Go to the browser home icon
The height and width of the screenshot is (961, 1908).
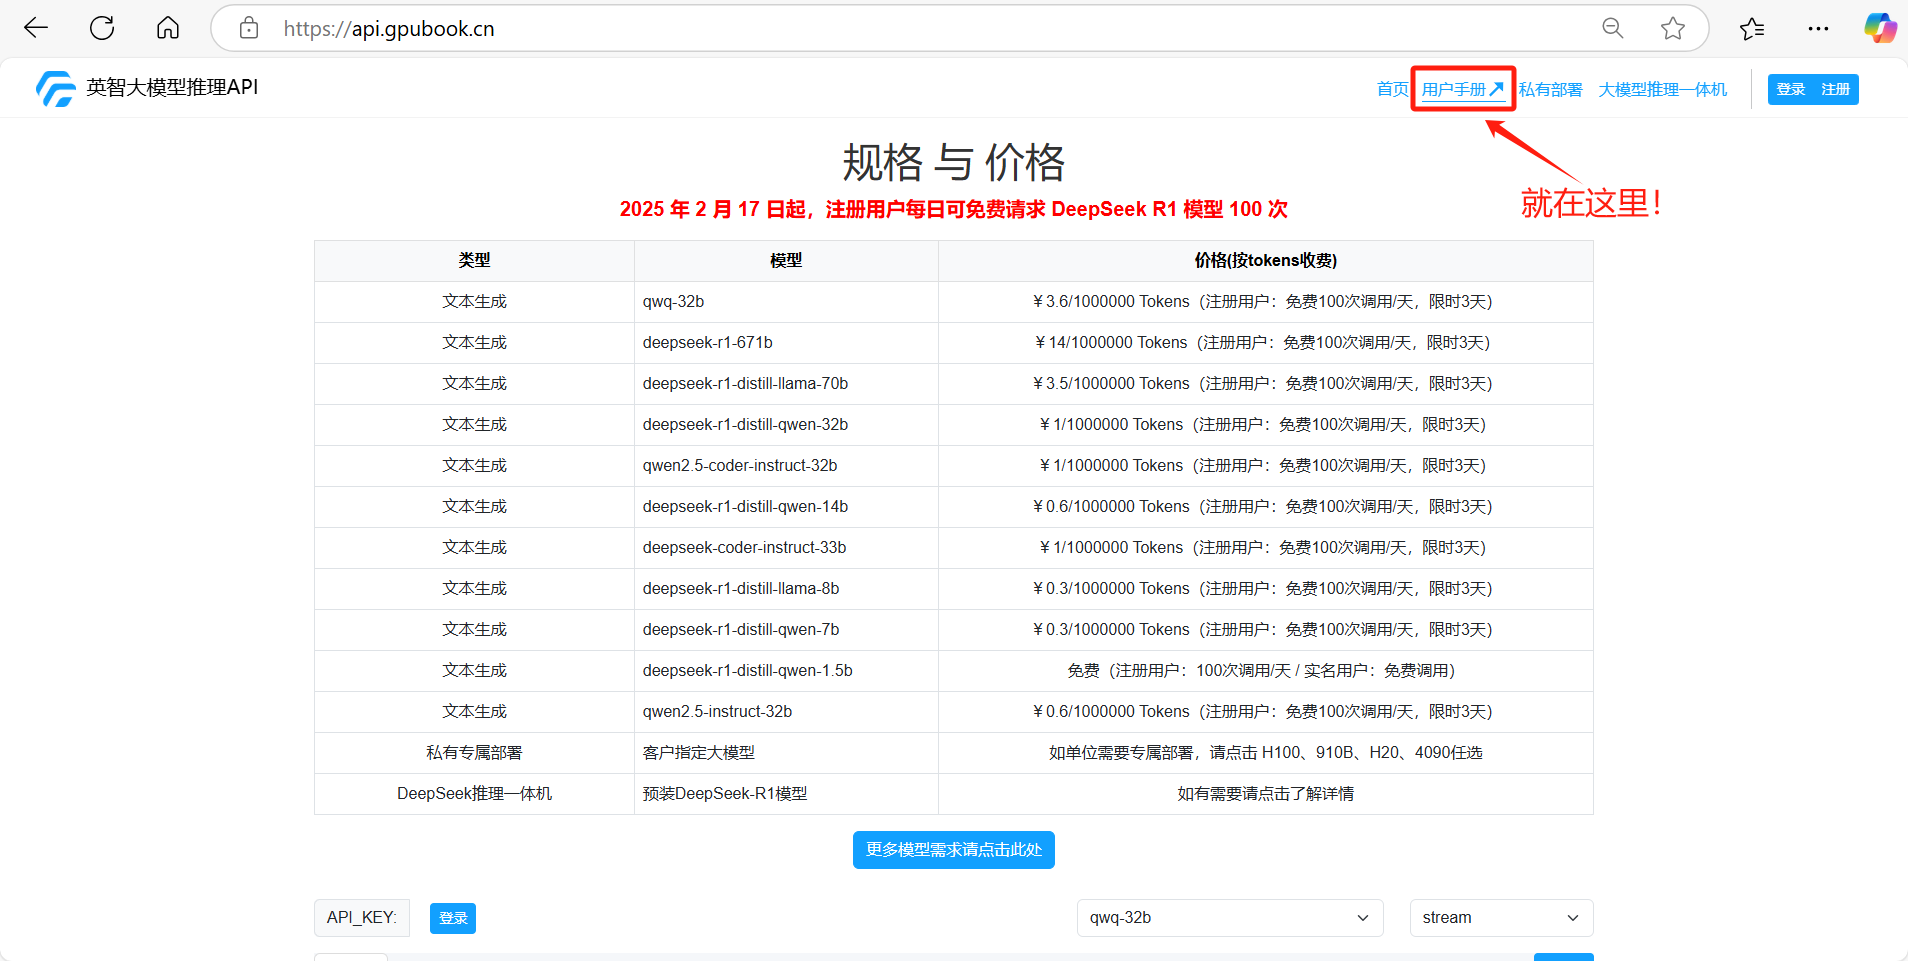(168, 28)
